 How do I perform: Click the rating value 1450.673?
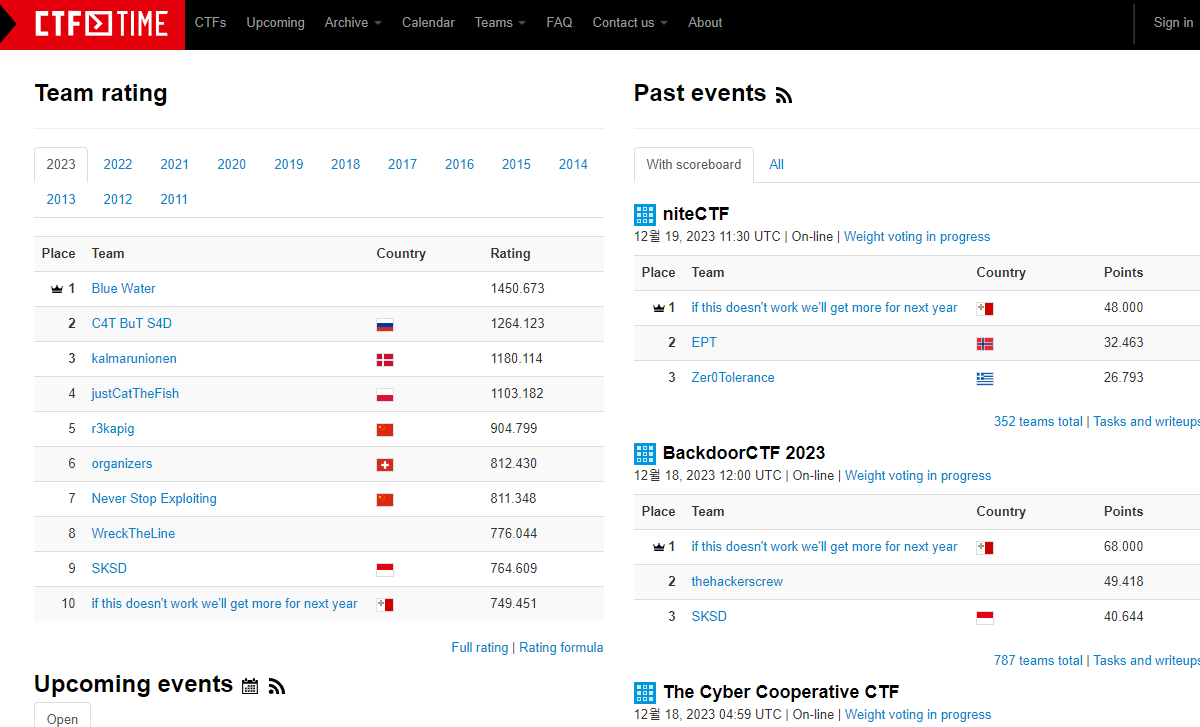[x=518, y=288]
